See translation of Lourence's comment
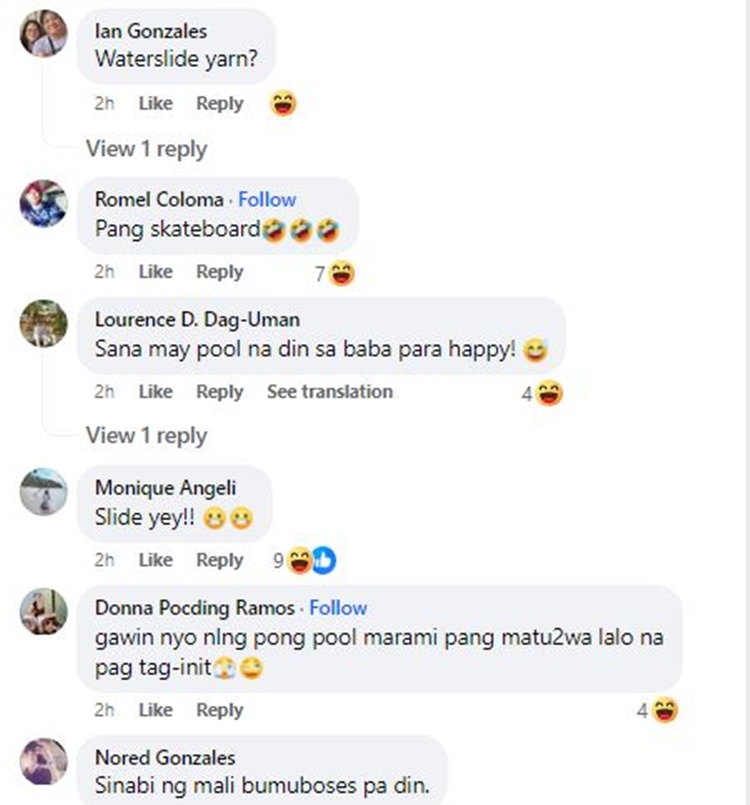 tap(329, 392)
